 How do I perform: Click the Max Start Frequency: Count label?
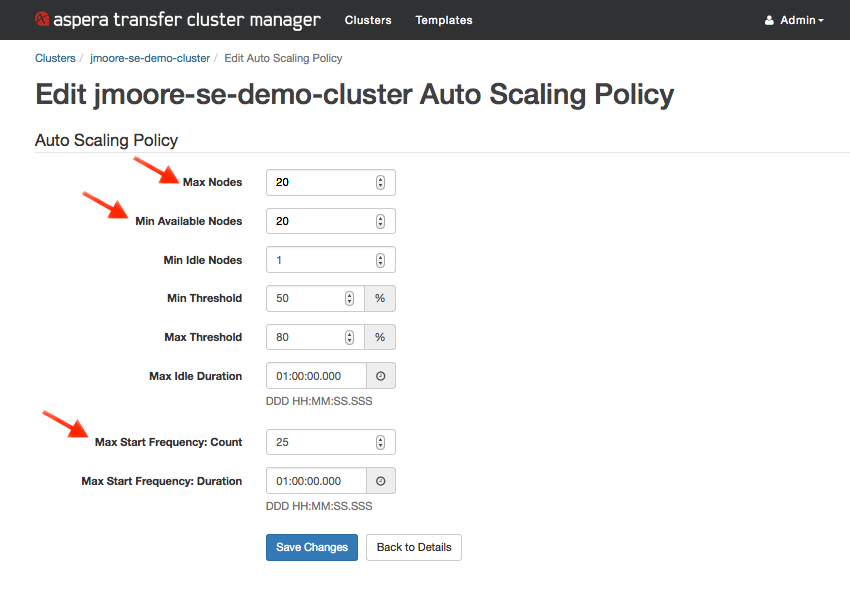168,442
